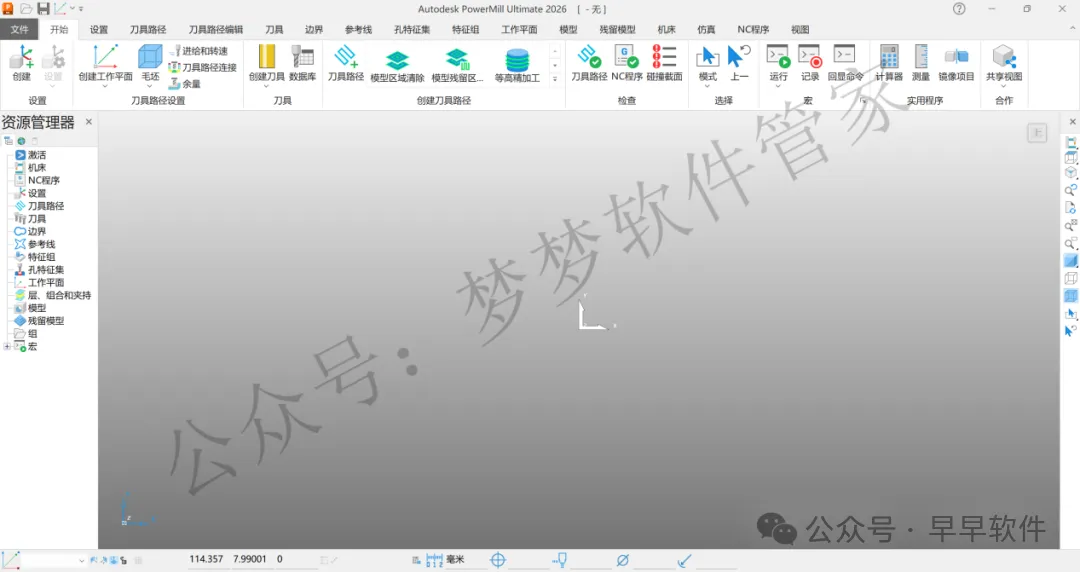Open the 毛坯 block tool
The width and height of the screenshot is (1080, 572).
point(150,63)
